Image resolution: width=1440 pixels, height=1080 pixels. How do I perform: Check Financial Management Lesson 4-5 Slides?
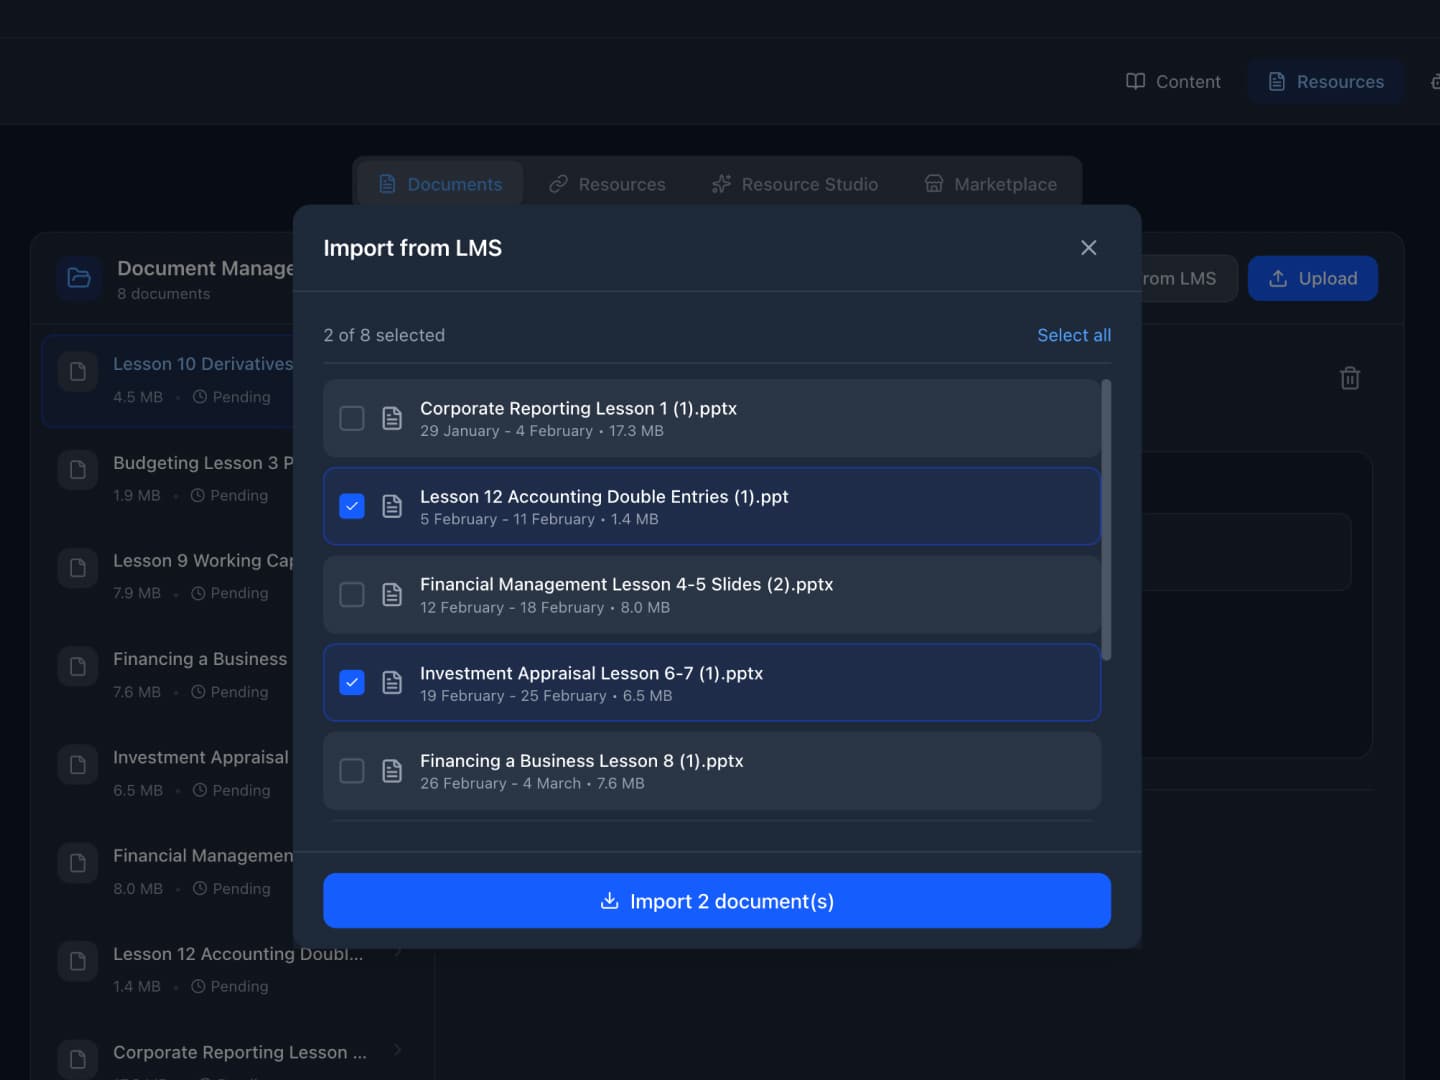coord(351,594)
